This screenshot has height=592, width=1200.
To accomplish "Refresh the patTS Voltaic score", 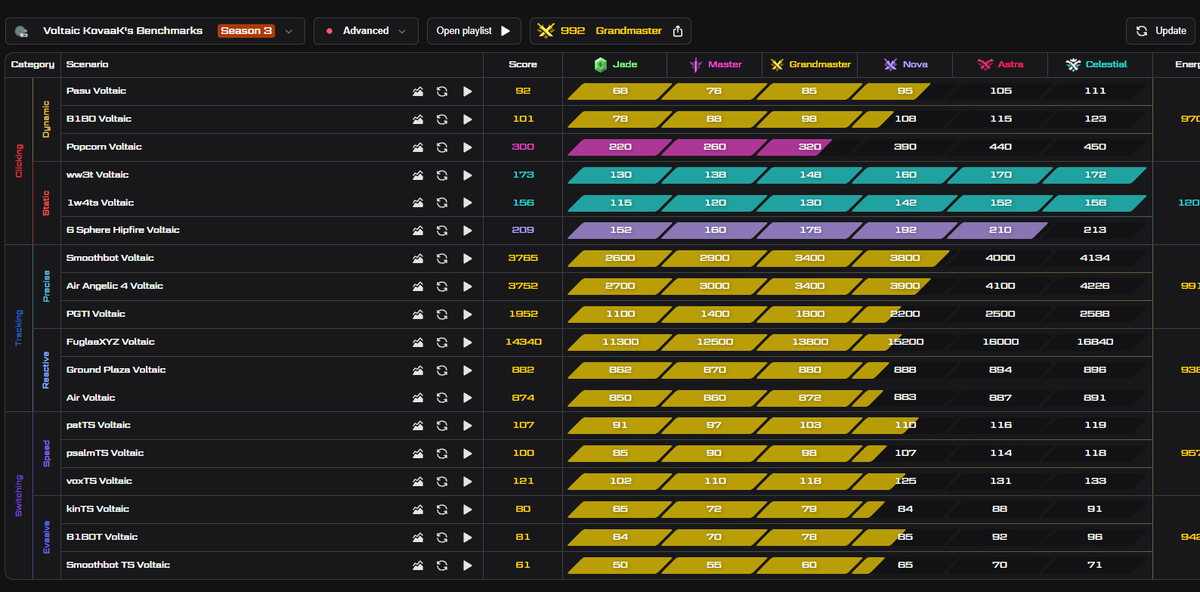I will (x=442, y=425).
